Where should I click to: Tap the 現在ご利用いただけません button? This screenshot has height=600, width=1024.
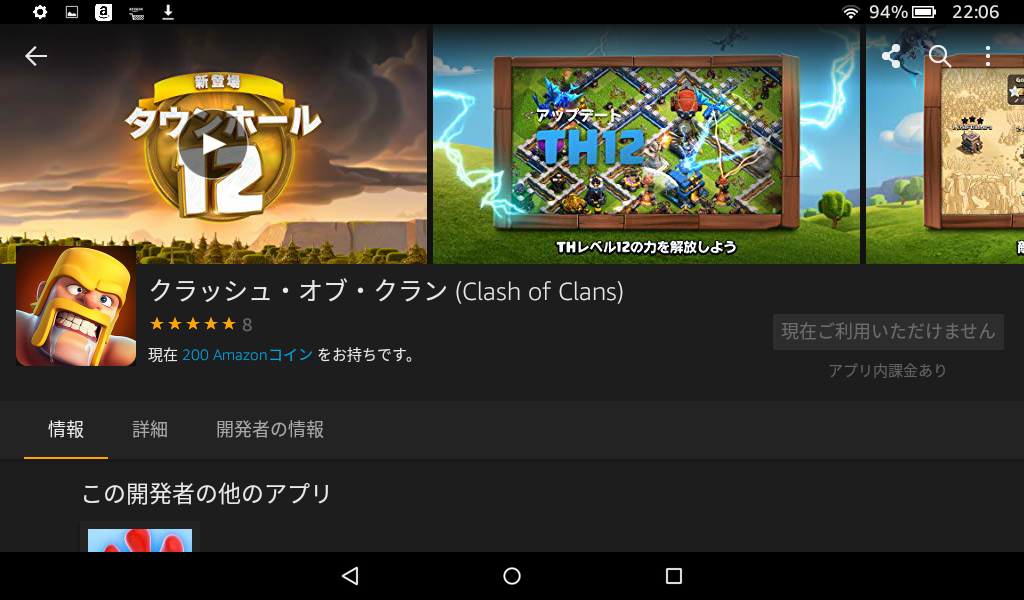(888, 332)
